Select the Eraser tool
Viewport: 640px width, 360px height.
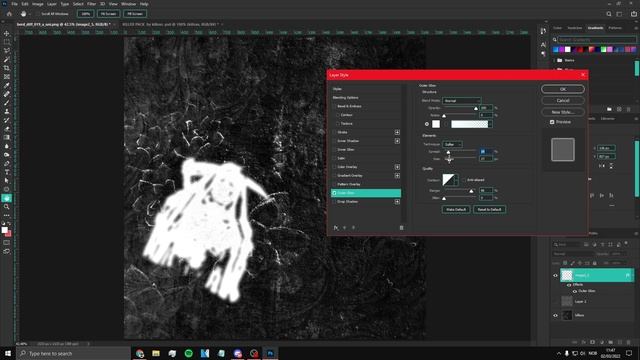pyautogui.click(x=7, y=129)
